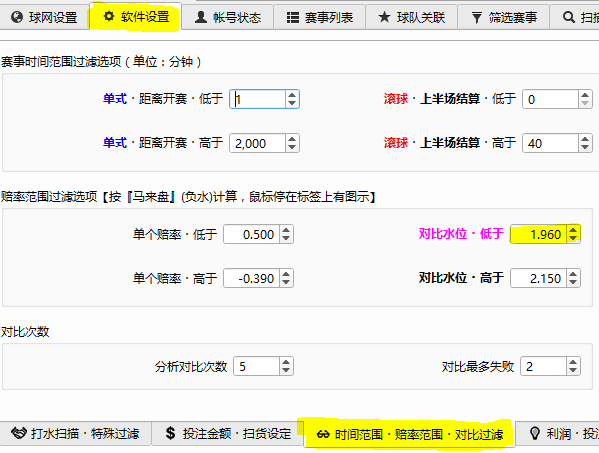Focus the 滚球·上半场结算·低于 field

(x=550, y=99)
